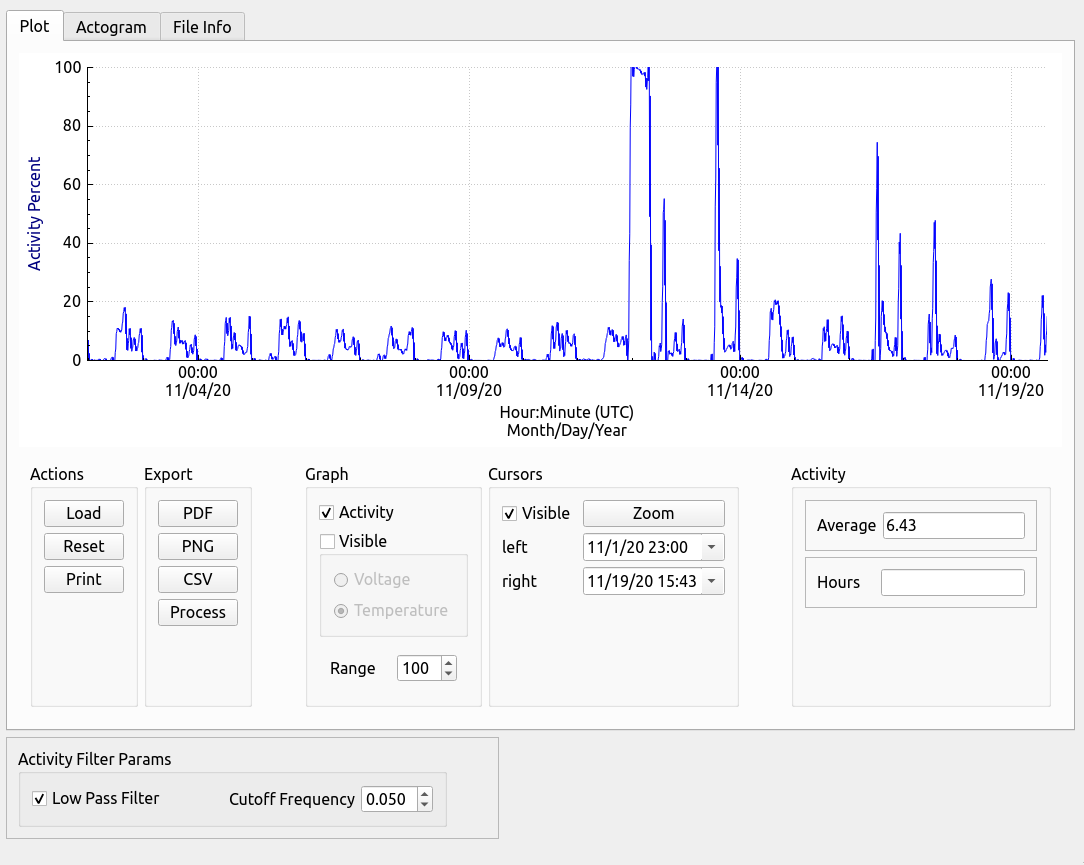Screen dimensions: 1084x865
Task: Zoom to the cursor range
Action: tap(653, 513)
